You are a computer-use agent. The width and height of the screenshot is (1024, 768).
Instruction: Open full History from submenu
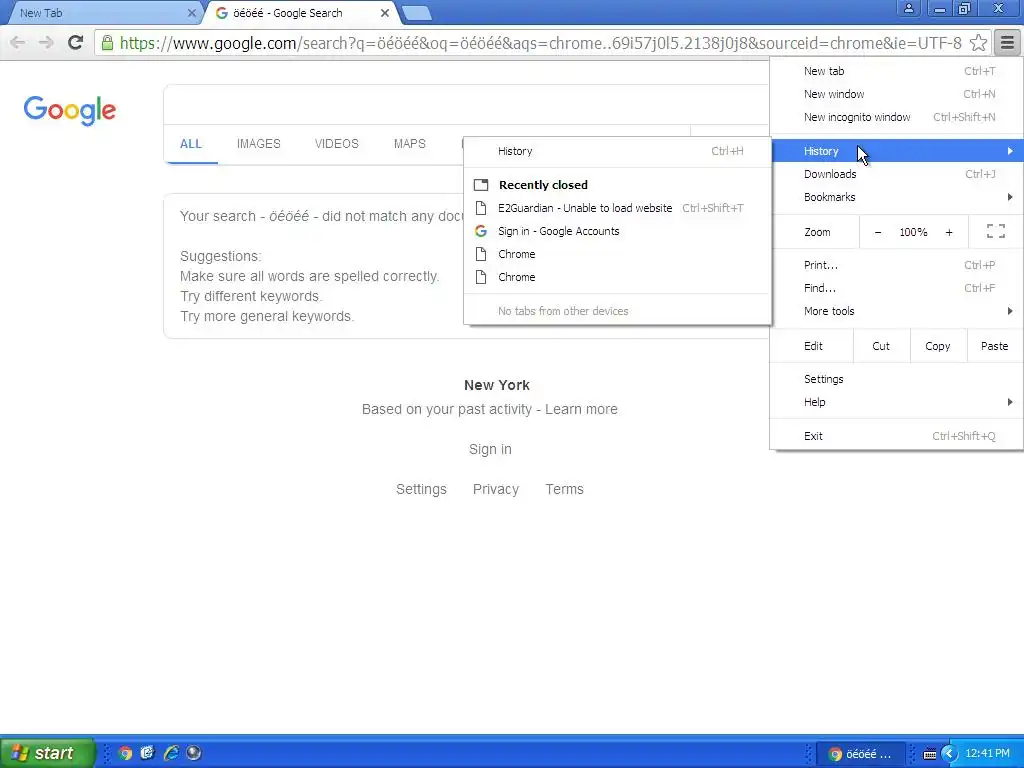pyautogui.click(x=617, y=151)
